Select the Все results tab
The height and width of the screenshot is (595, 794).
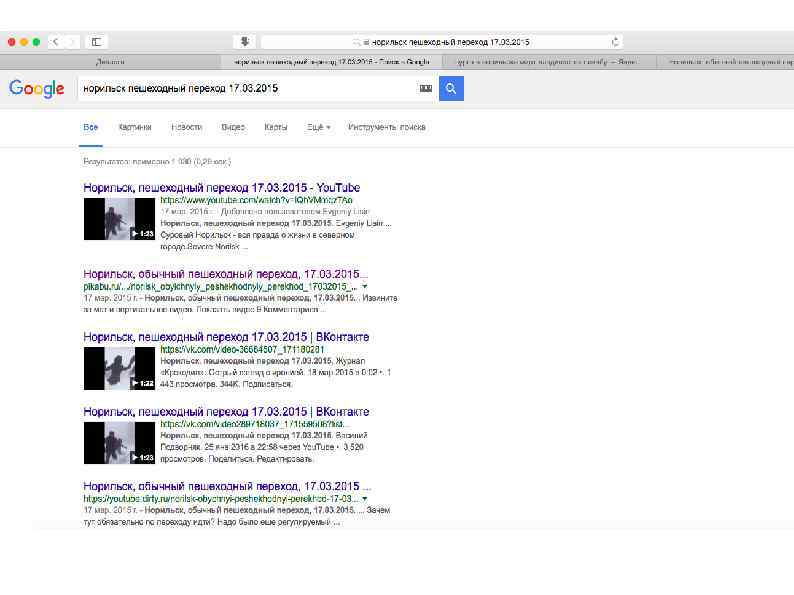pyautogui.click(x=91, y=127)
